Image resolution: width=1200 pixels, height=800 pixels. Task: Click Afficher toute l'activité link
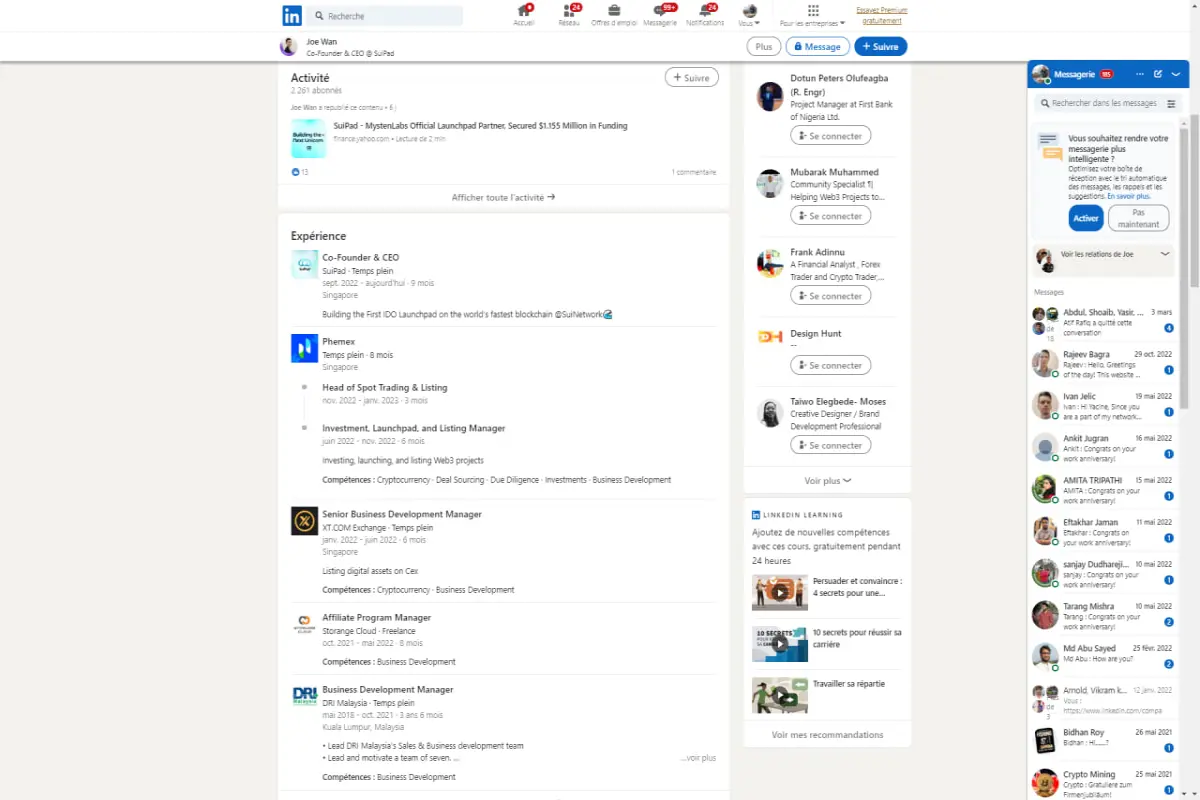(x=503, y=197)
